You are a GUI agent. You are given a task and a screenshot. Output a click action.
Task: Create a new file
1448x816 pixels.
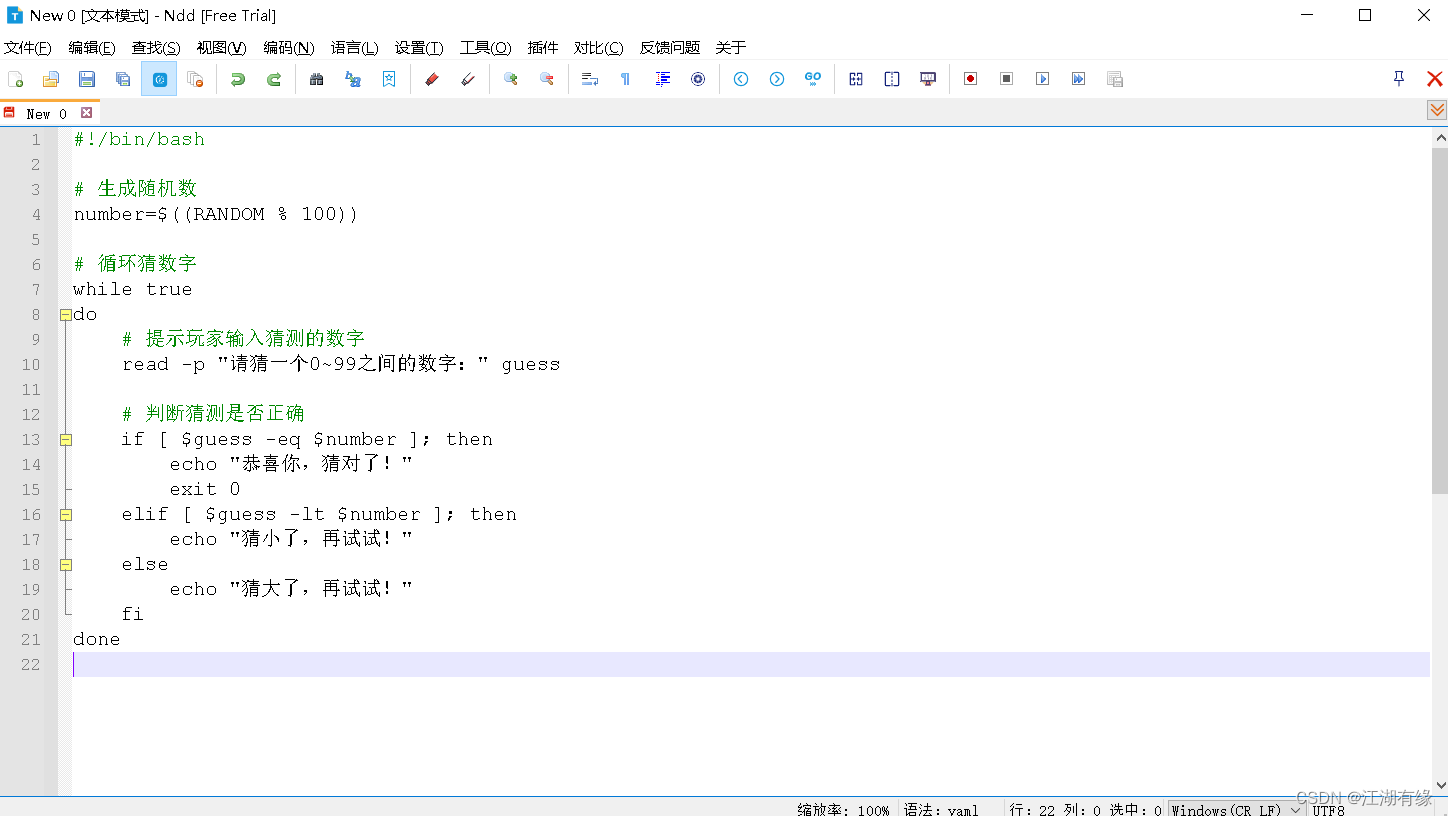16,78
